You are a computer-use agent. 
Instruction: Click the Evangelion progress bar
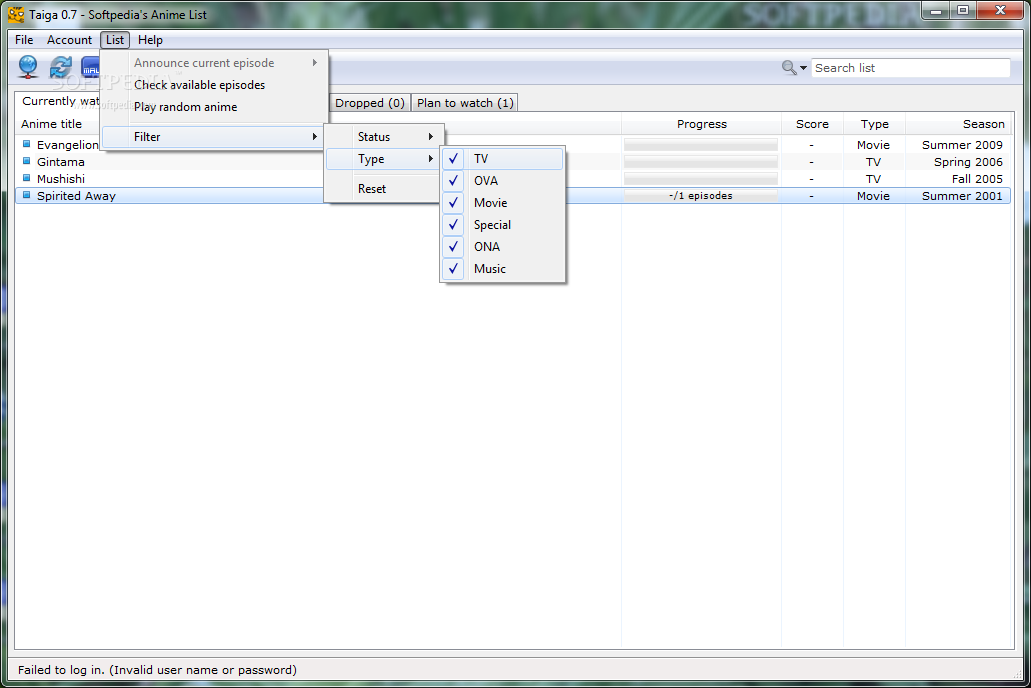[x=701, y=145]
